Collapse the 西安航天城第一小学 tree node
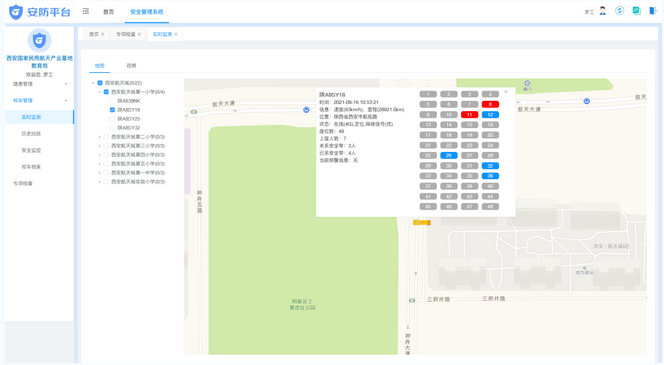664x365 pixels. click(x=100, y=92)
